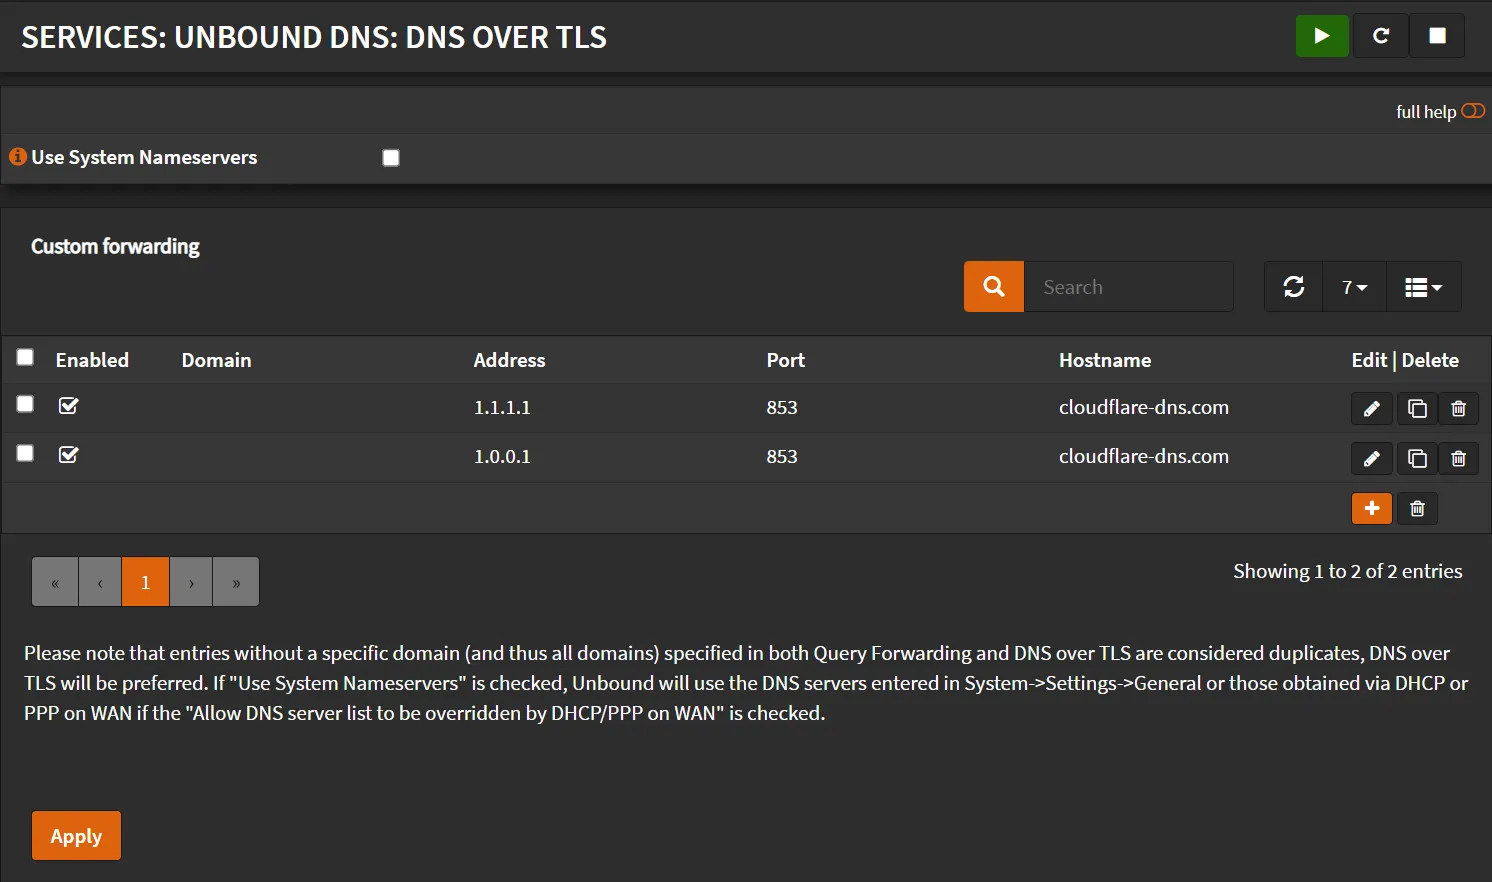1492x882 pixels.
Task: Toggle the select-all checkbox in table header
Action: 25,357
